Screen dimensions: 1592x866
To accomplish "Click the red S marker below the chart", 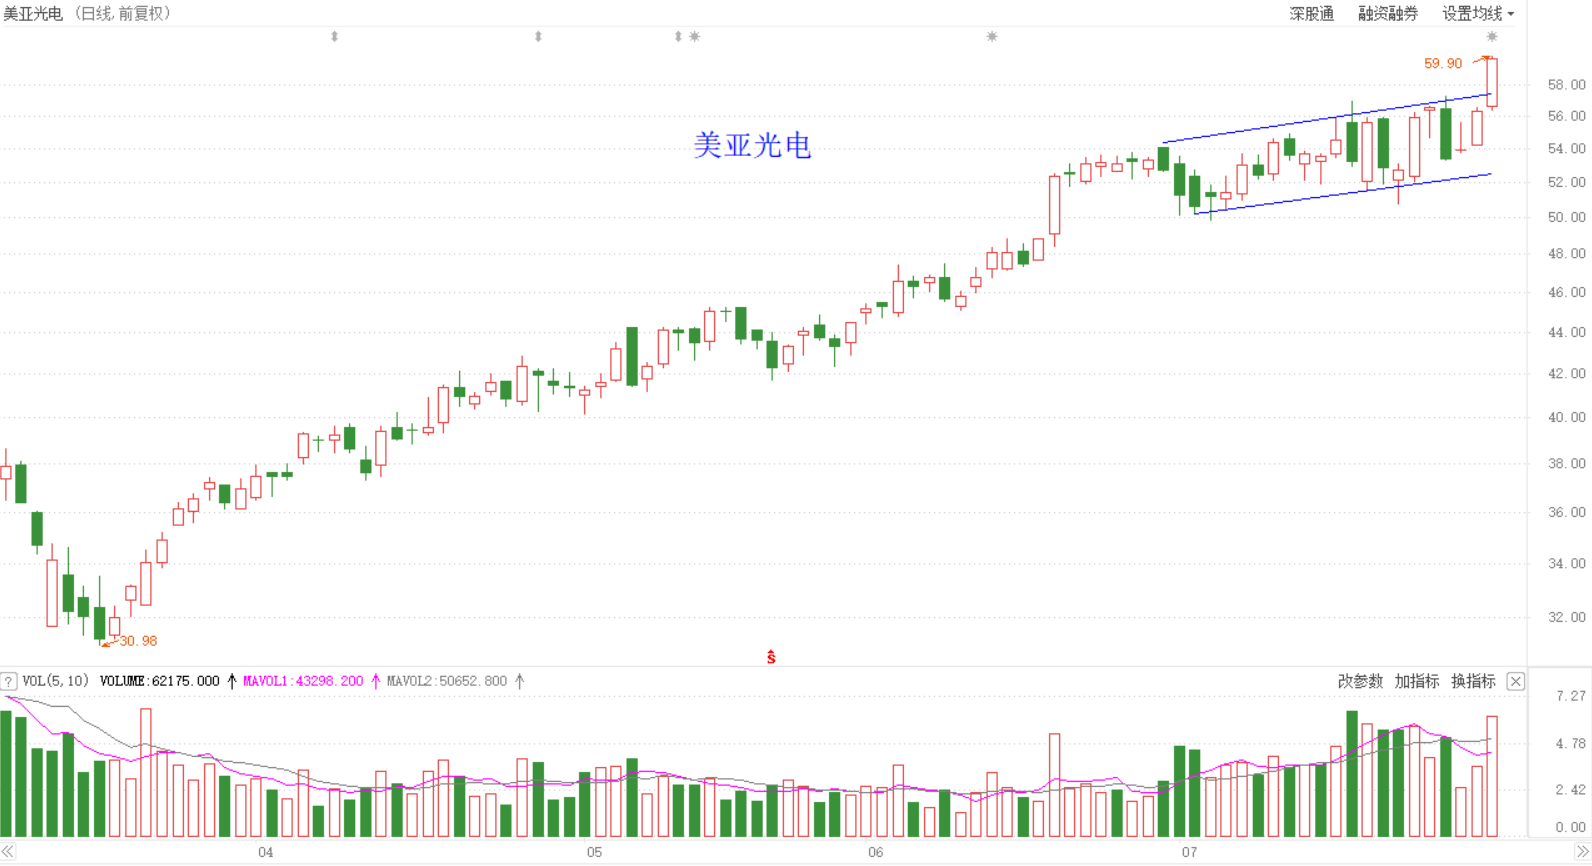I will [x=771, y=657].
